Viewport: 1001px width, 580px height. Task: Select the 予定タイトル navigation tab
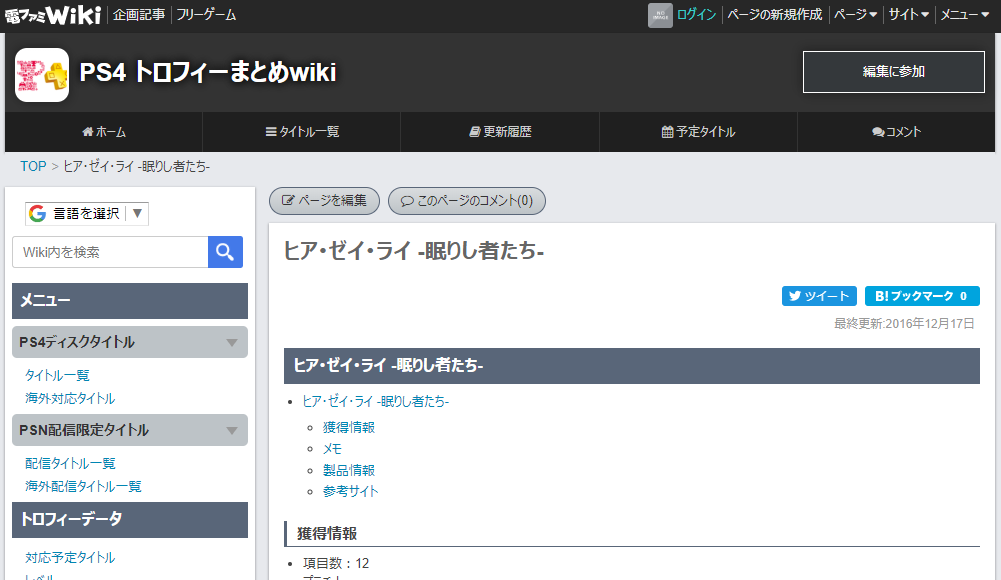[x=698, y=132]
